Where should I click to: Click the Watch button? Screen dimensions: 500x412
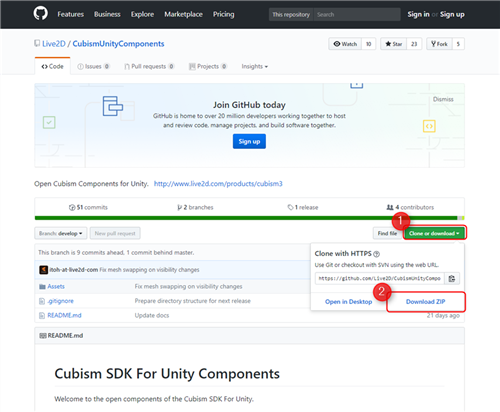pos(345,44)
